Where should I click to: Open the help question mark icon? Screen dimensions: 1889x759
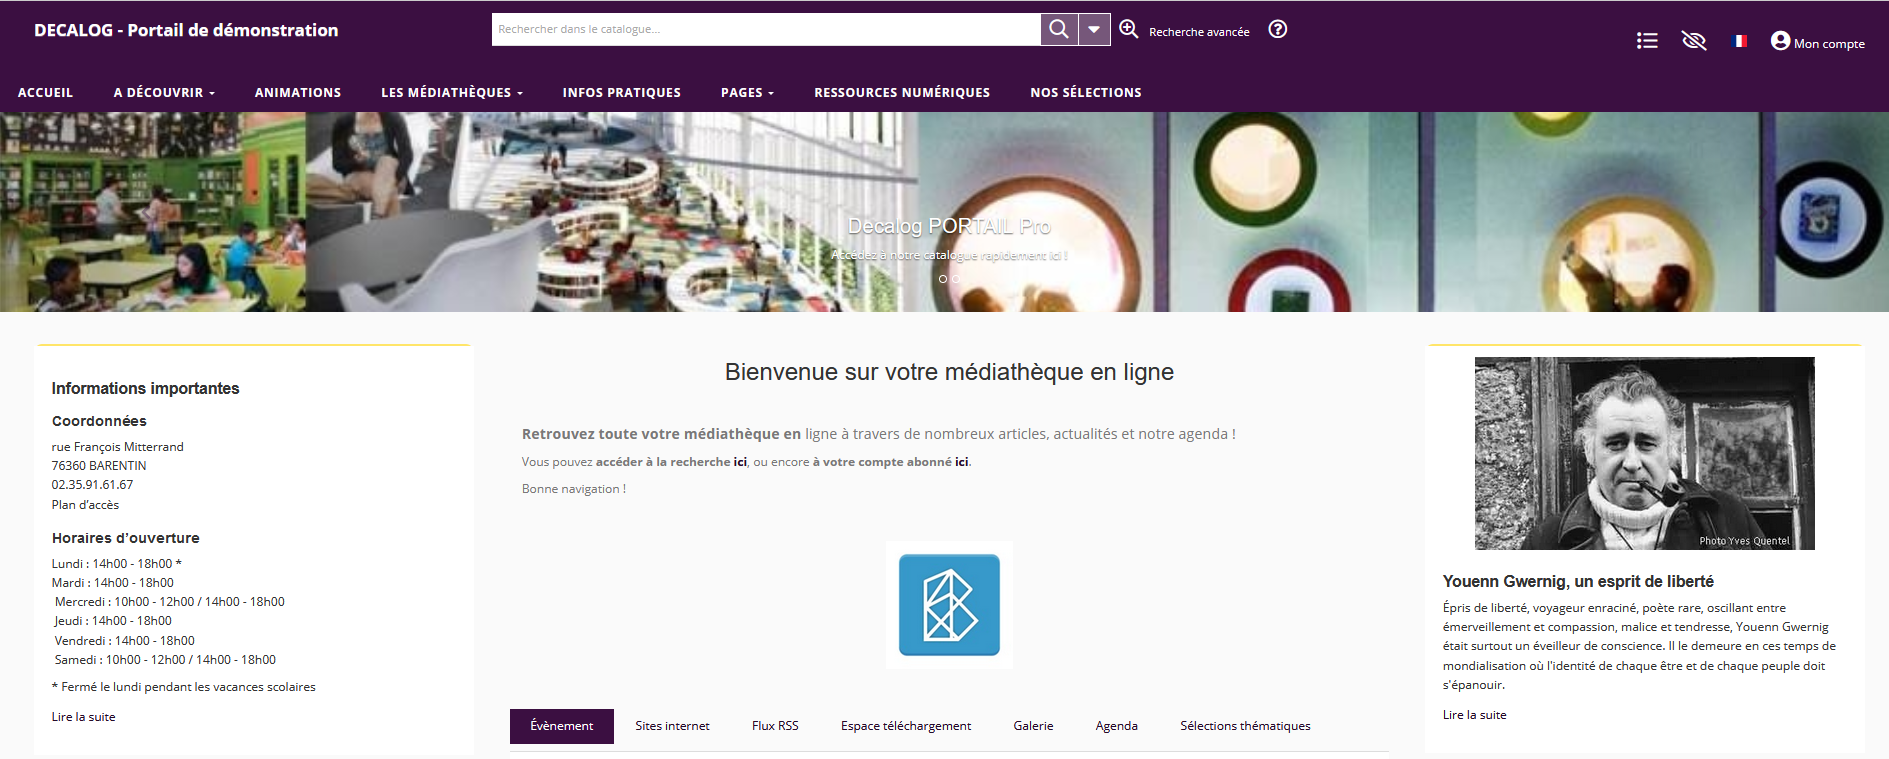click(x=1277, y=29)
